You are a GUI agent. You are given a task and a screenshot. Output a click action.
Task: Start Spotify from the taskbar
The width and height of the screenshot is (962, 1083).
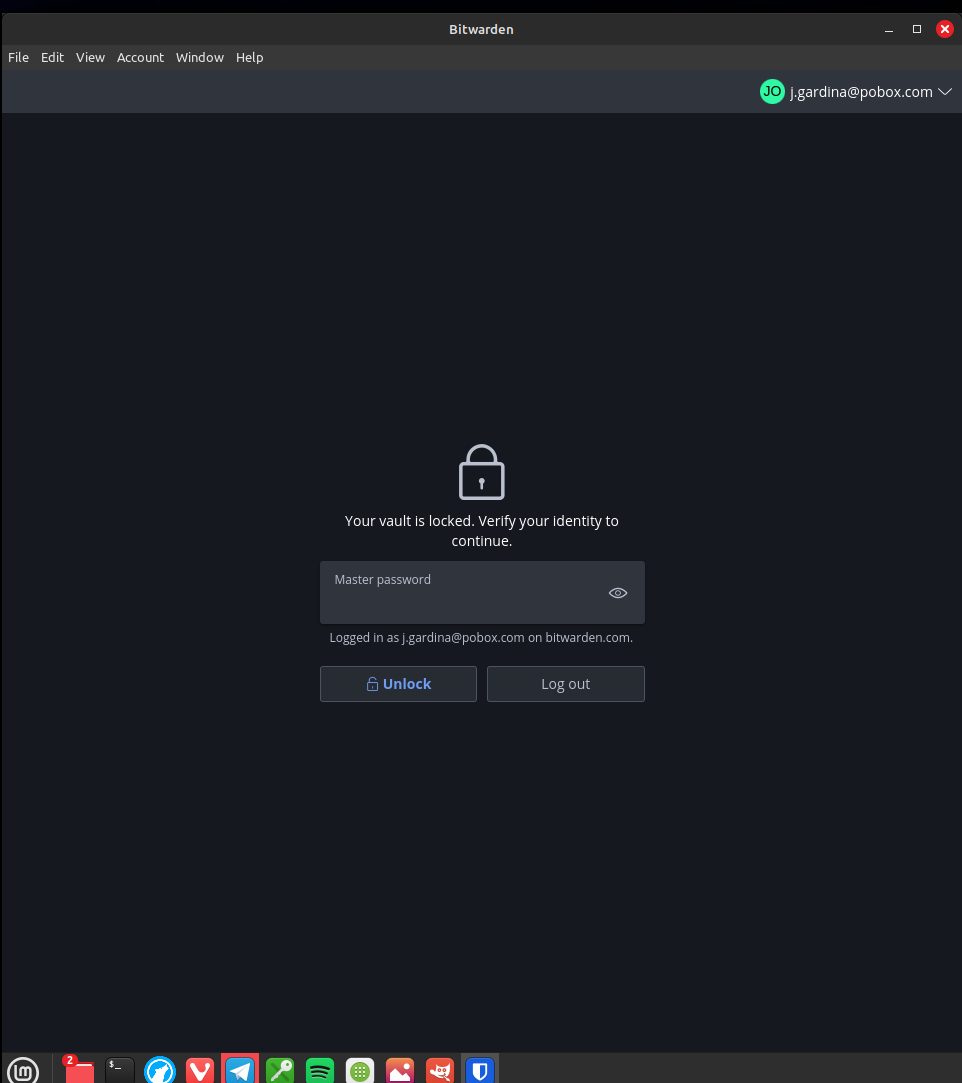[x=319, y=1069]
